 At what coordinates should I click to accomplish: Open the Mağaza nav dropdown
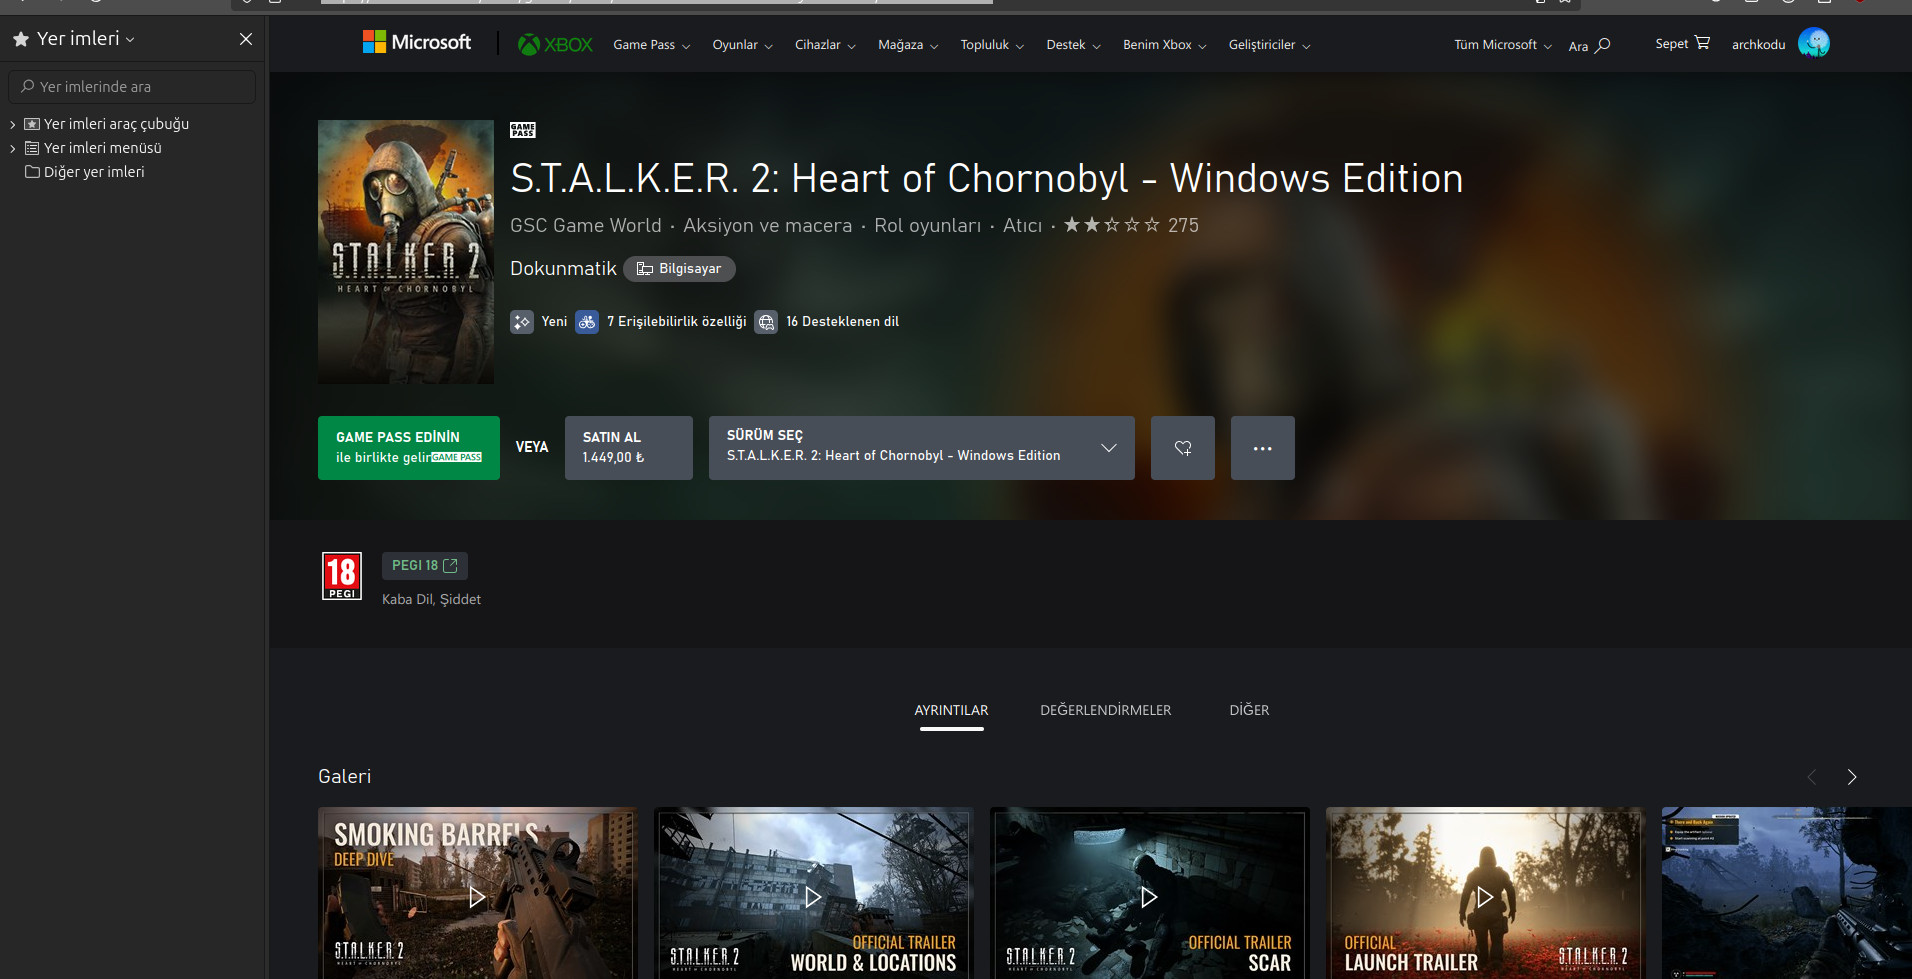(908, 45)
